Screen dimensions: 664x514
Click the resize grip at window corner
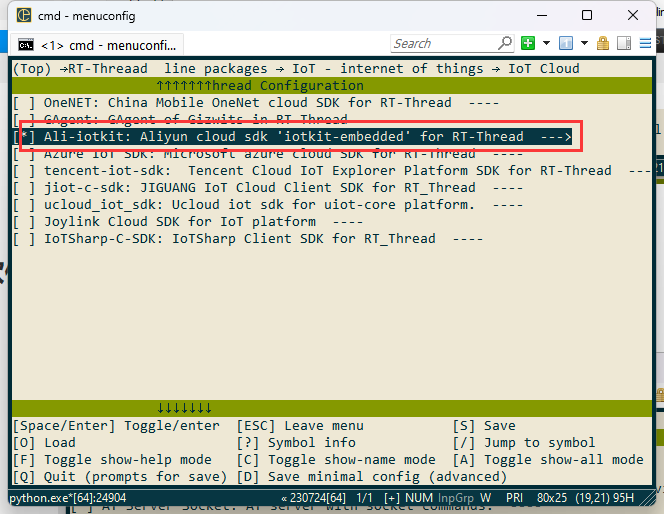(x=648, y=499)
